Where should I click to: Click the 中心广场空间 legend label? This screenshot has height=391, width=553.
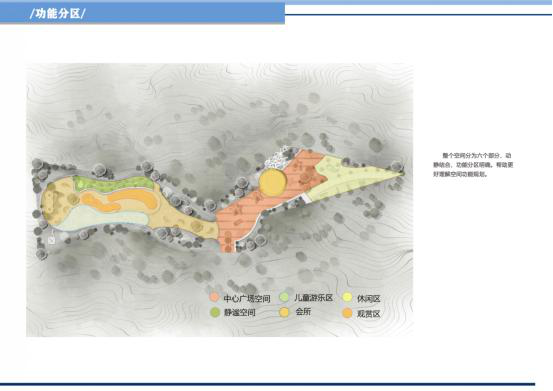(247, 298)
